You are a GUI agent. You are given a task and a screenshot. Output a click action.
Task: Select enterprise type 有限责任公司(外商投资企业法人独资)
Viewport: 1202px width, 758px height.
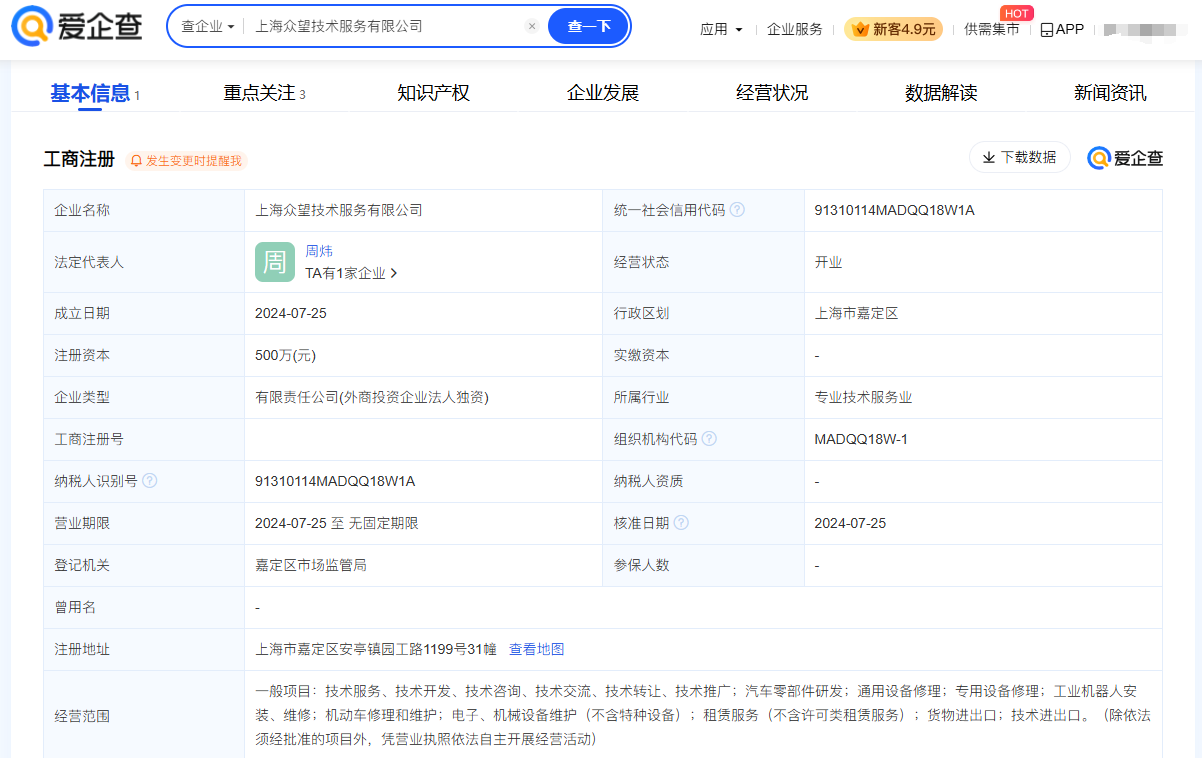372,397
